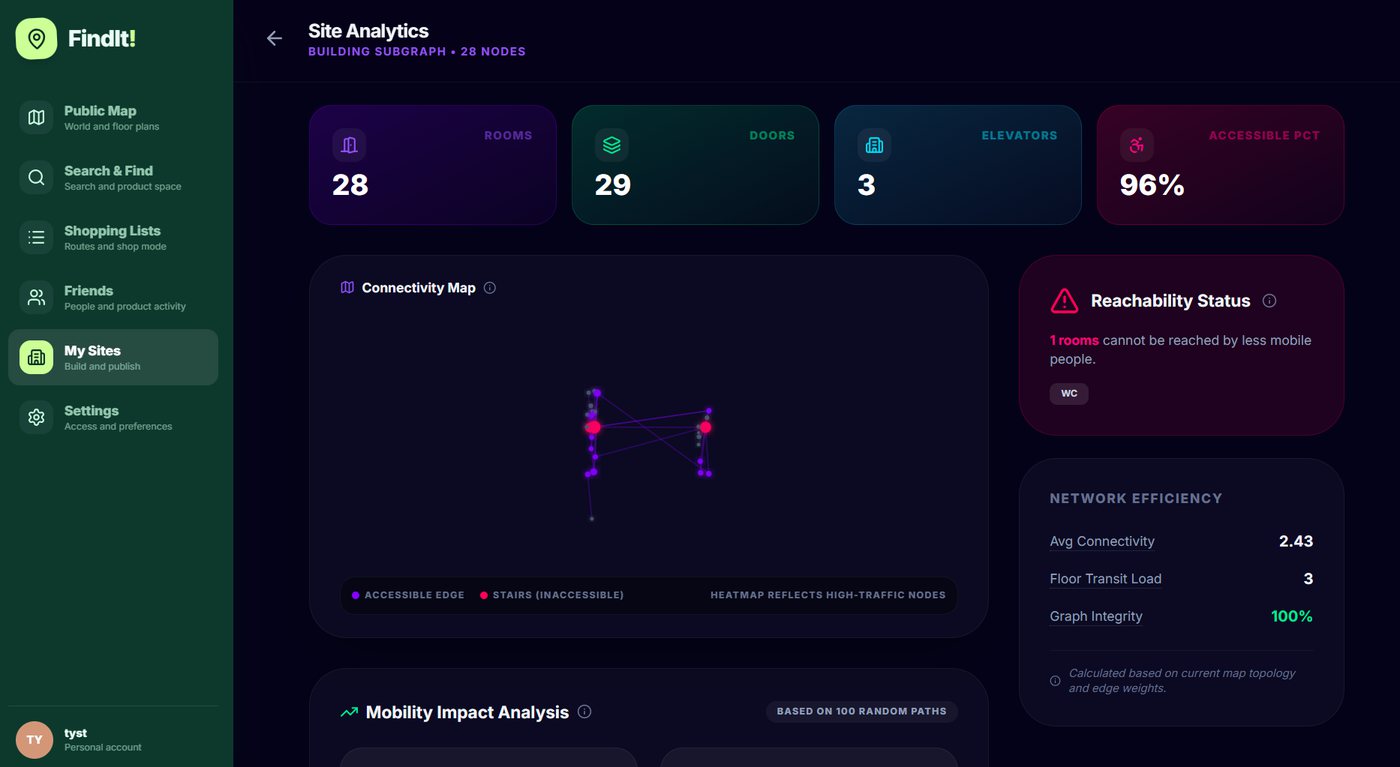Click the 3 elevators count
Image resolution: width=1400 pixels, height=767 pixels.
867,185
